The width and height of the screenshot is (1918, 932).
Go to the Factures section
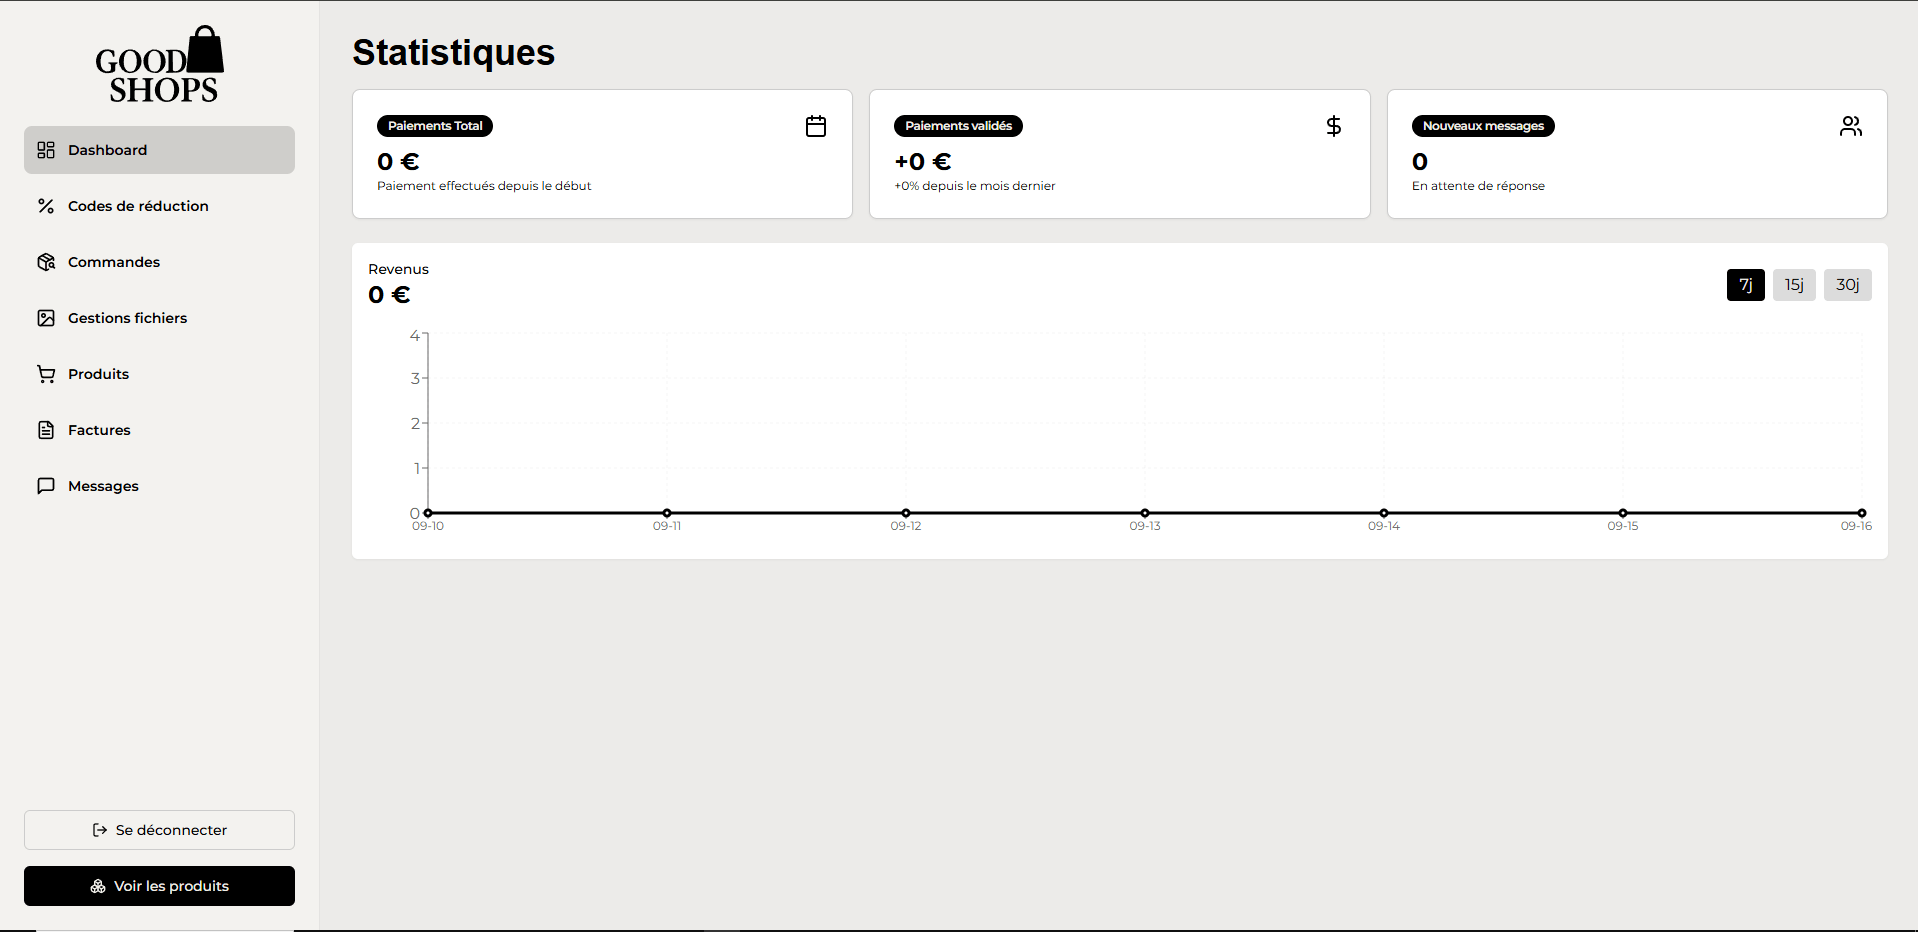[x=99, y=430]
